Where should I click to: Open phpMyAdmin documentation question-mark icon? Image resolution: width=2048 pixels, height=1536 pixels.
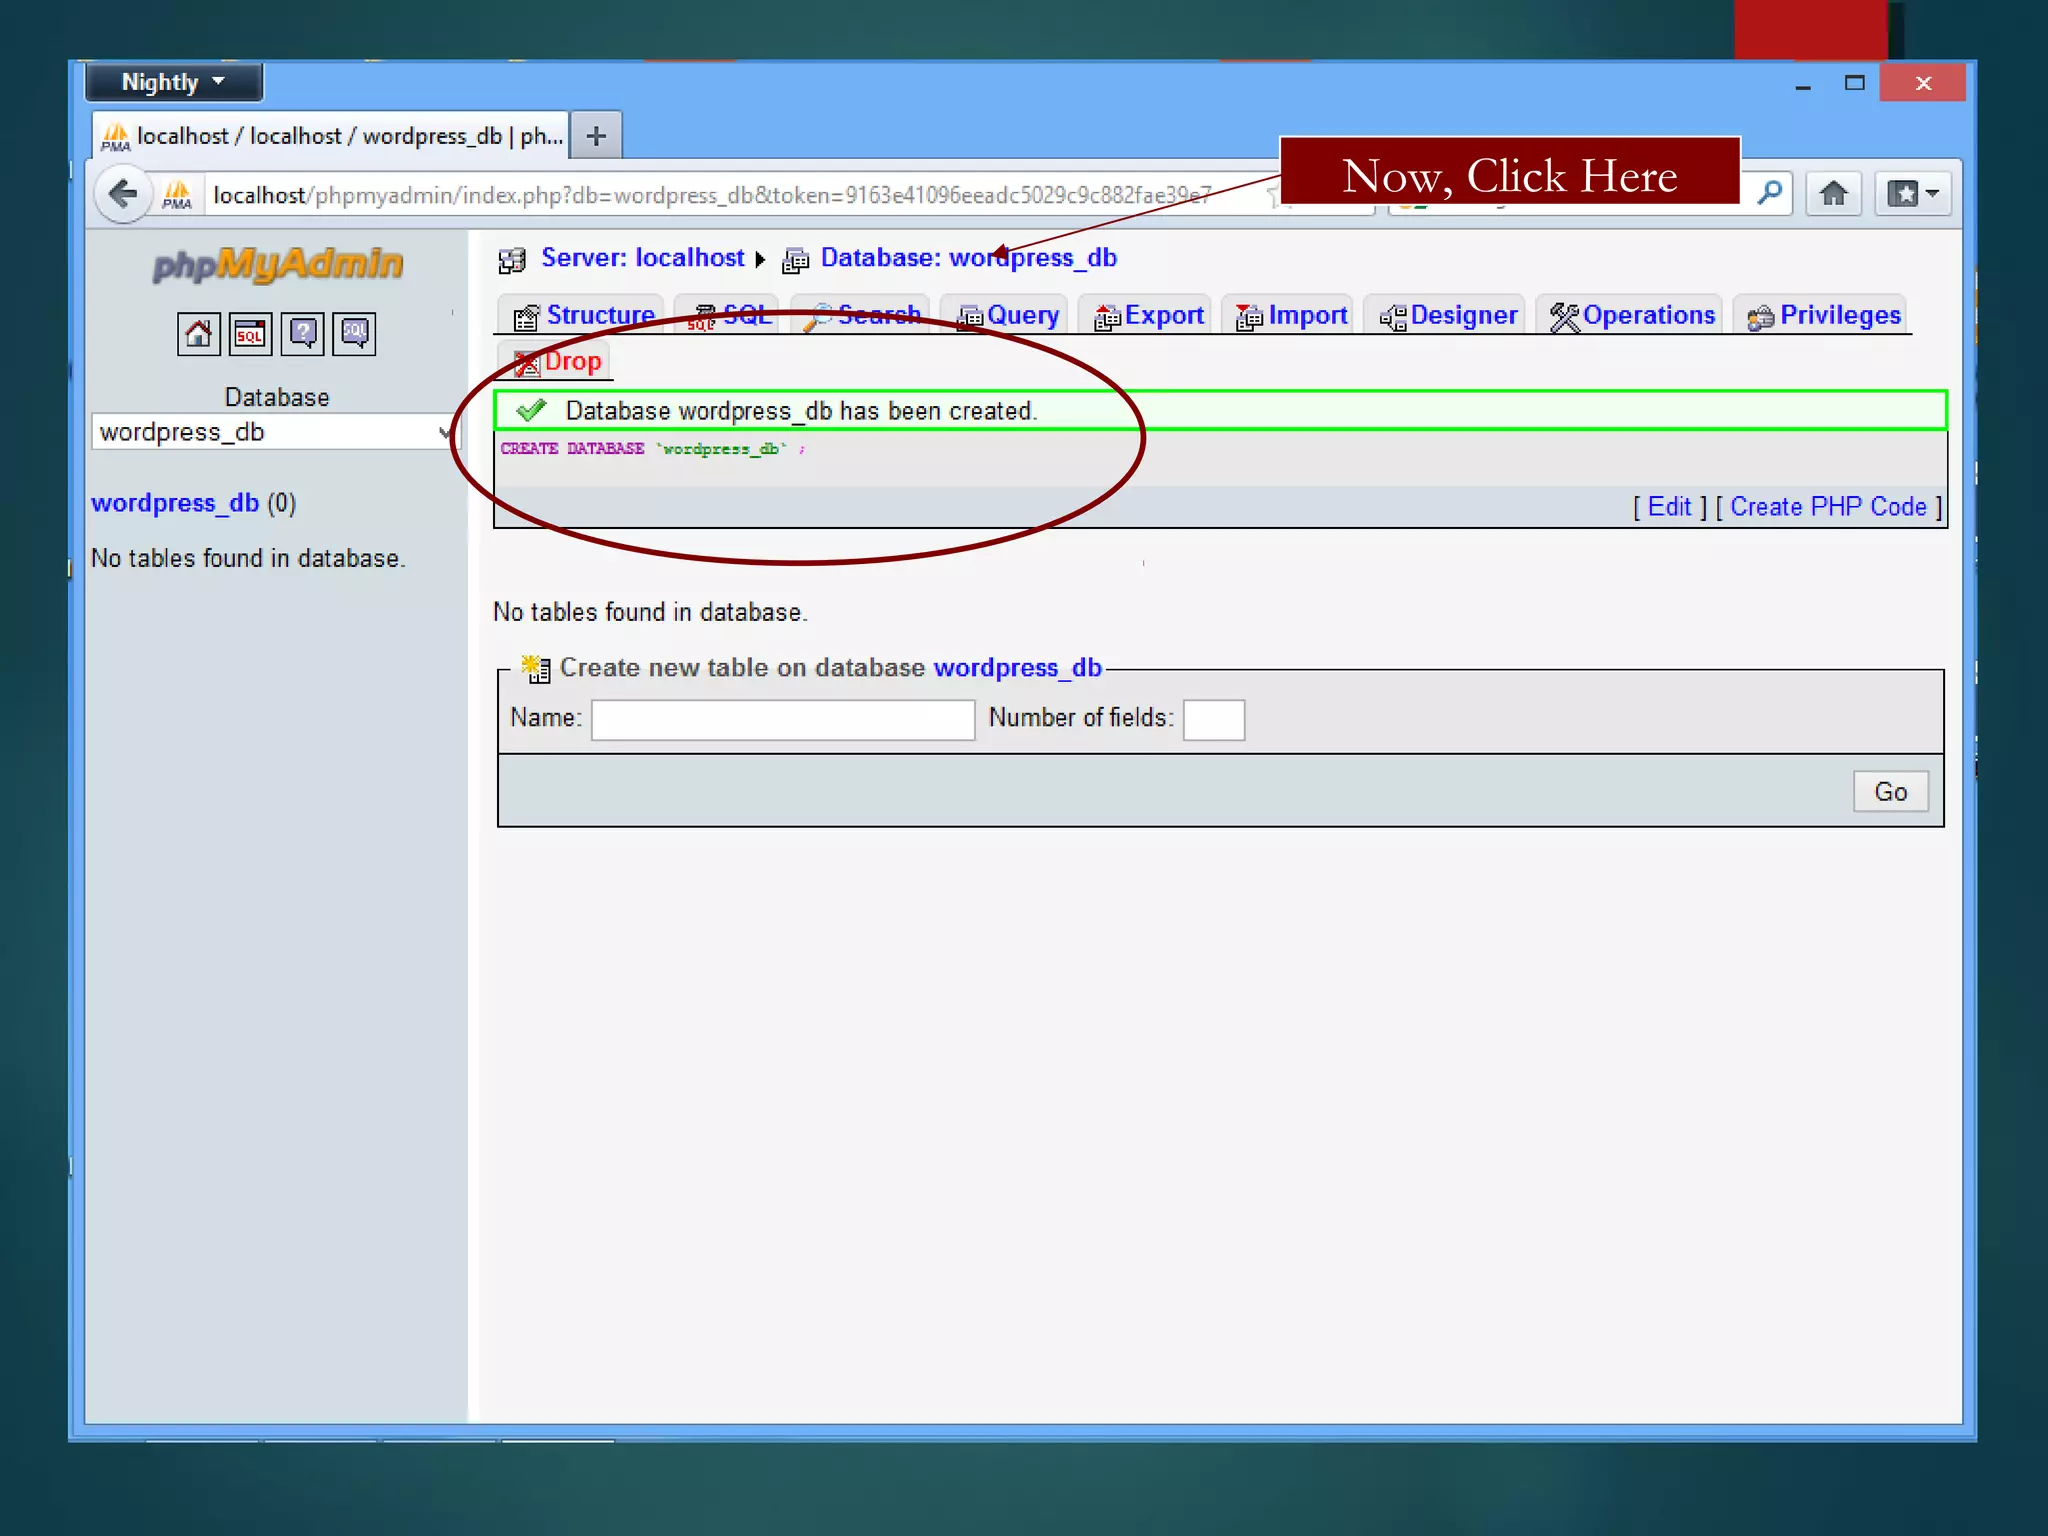click(302, 333)
